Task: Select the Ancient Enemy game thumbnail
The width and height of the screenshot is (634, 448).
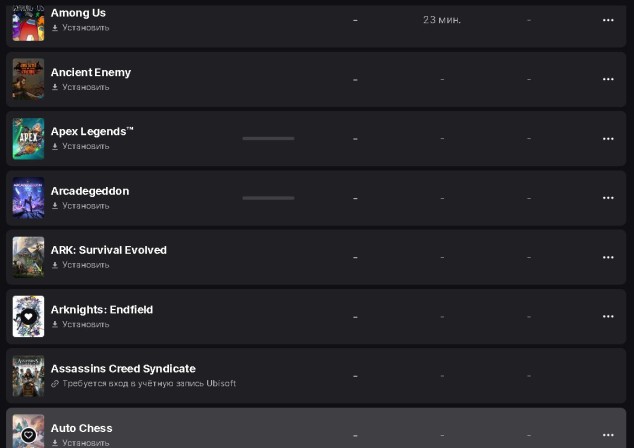Action: (28, 79)
